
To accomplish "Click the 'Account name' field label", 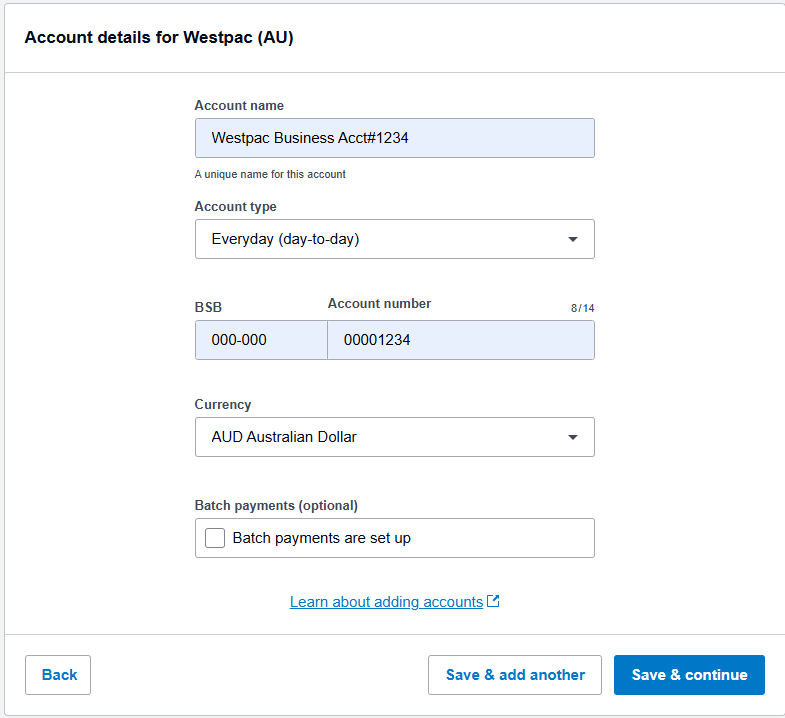I will [x=239, y=106].
